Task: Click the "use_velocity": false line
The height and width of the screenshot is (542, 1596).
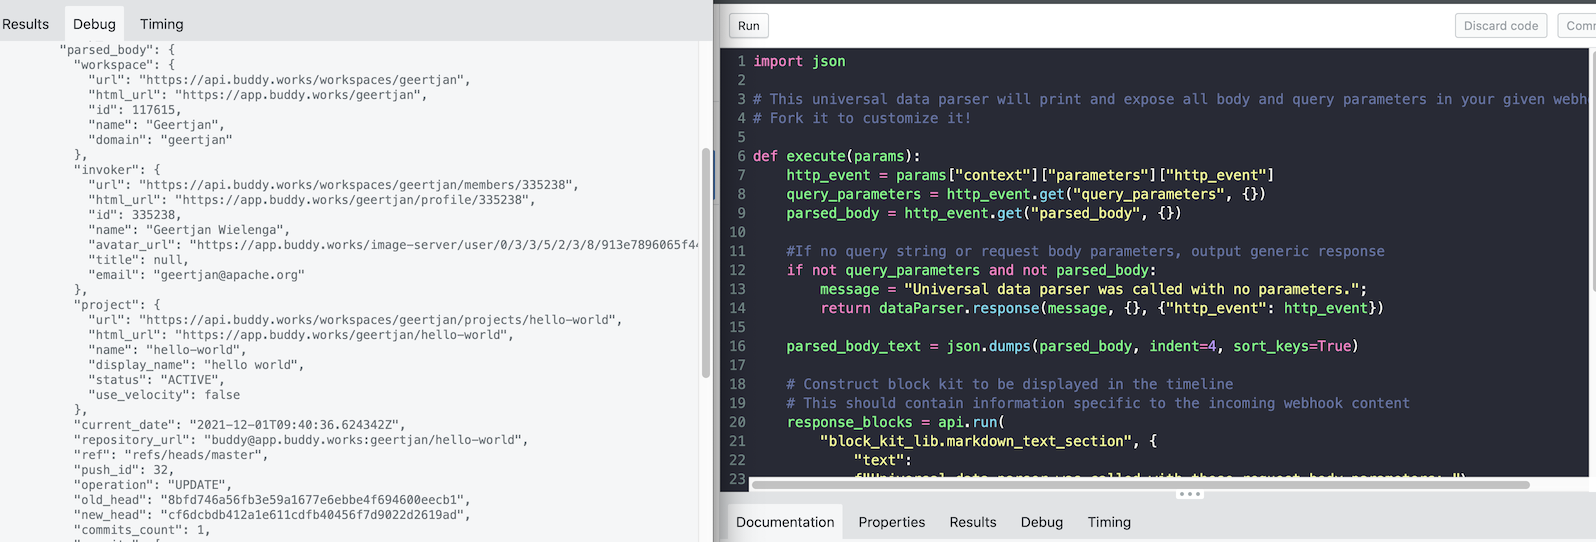Action: (164, 395)
